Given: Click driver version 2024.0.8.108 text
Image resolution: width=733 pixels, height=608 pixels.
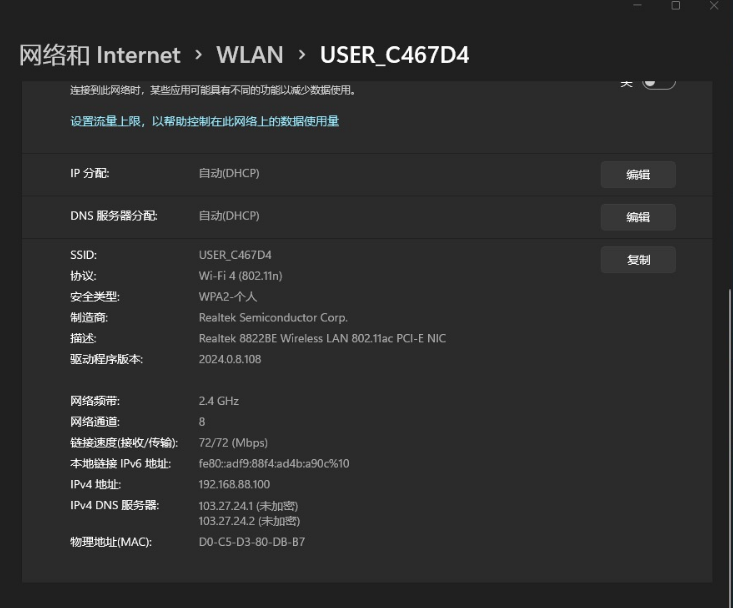Looking at the screenshot, I should [x=230, y=359].
